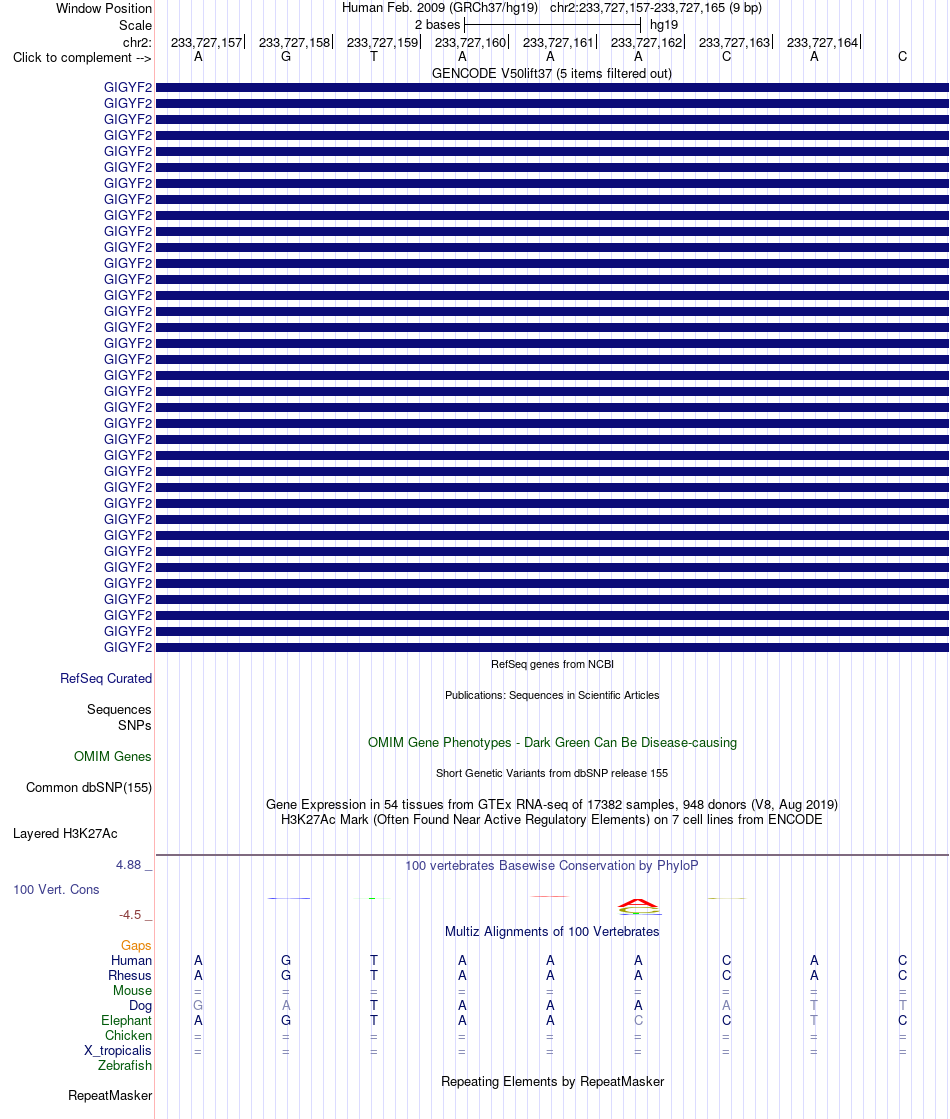Click the -4.5 lower PhyloP axis value
The height and width of the screenshot is (1119, 950).
130,915
